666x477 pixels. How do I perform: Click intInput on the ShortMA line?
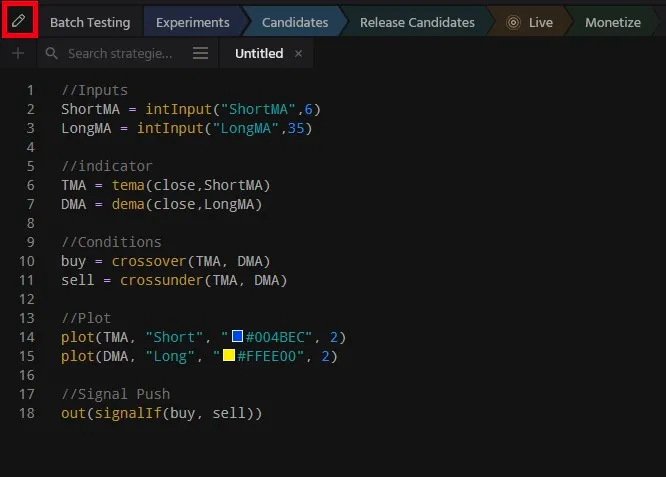178,109
